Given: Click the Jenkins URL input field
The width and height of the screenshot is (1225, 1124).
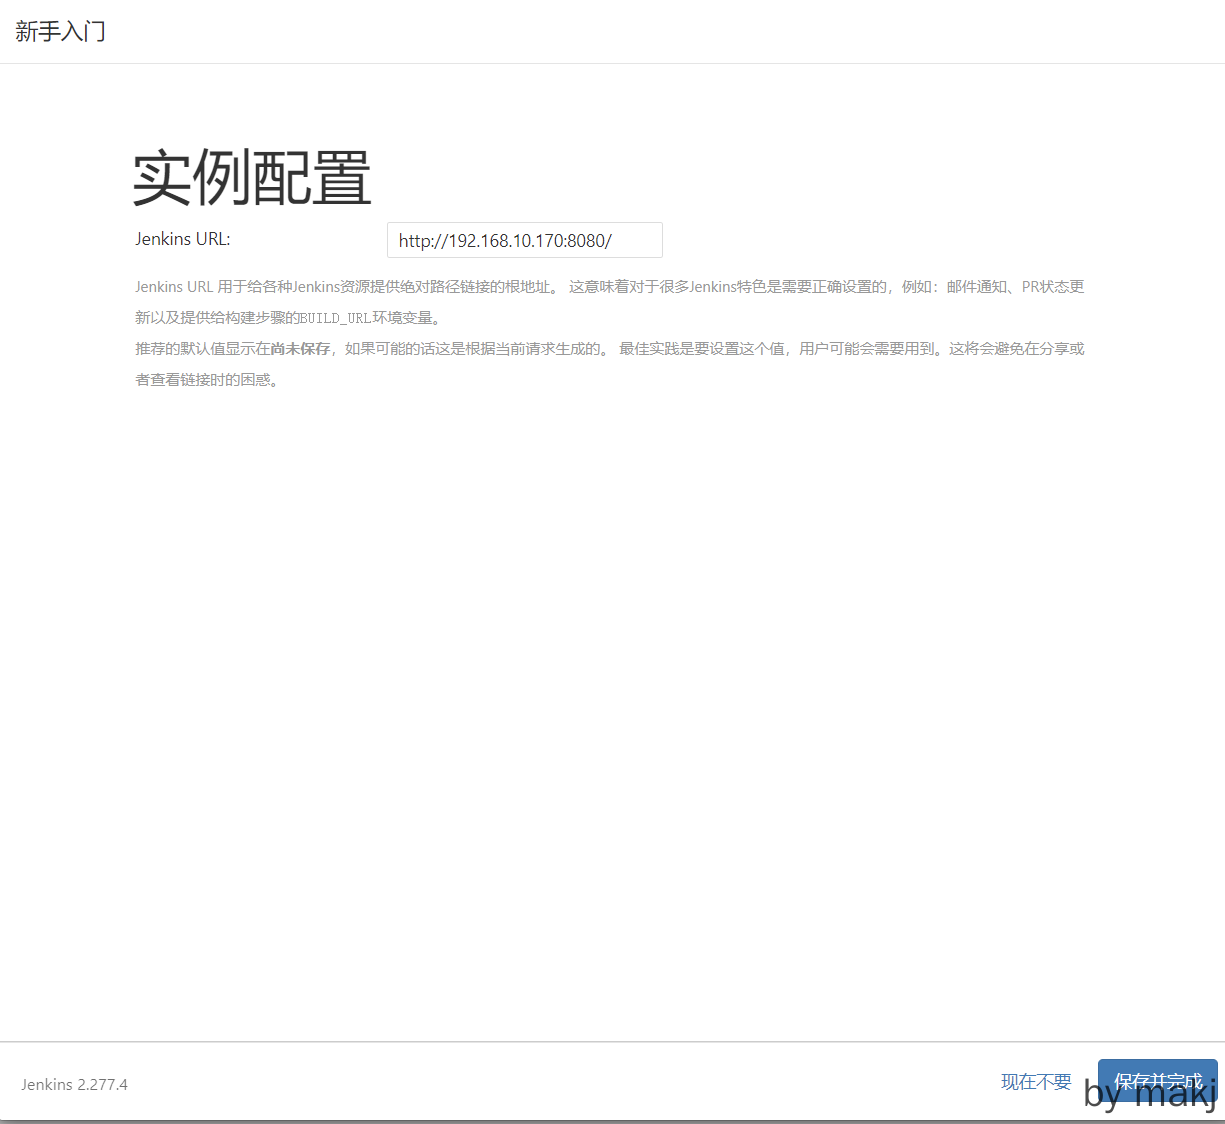Looking at the screenshot, I should [524, 240].
